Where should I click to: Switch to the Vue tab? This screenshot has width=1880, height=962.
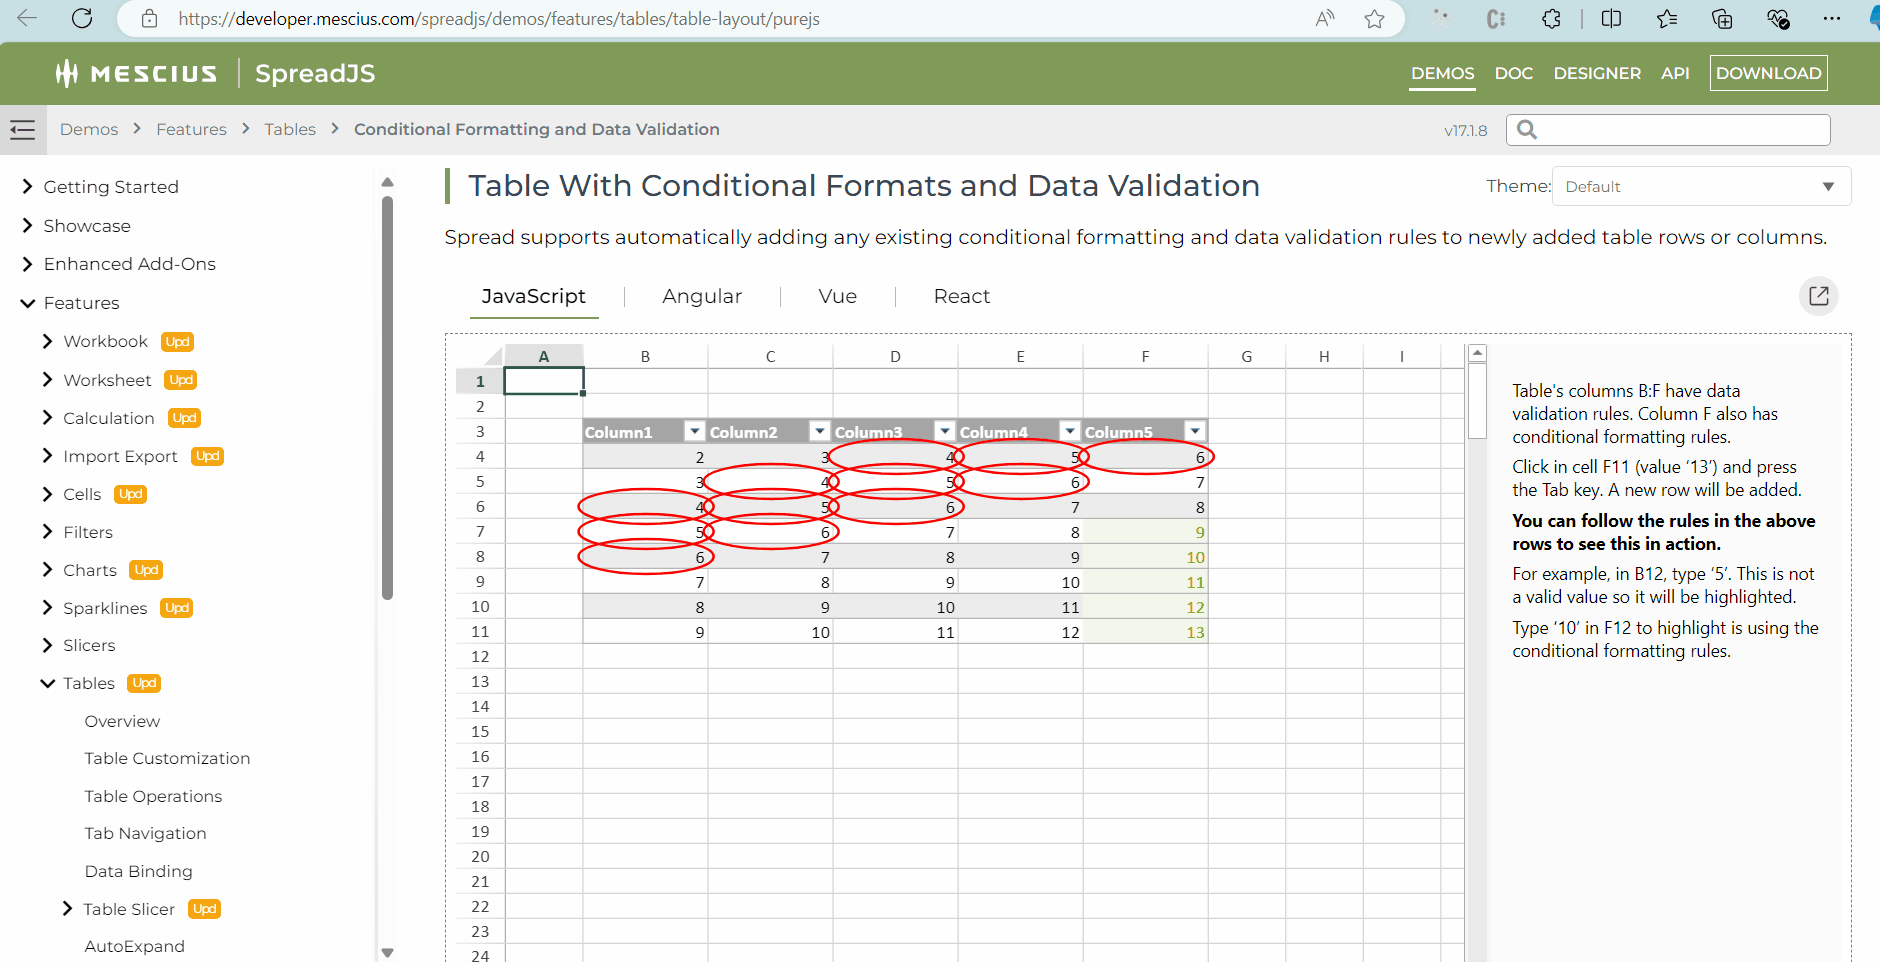[837, 296]
